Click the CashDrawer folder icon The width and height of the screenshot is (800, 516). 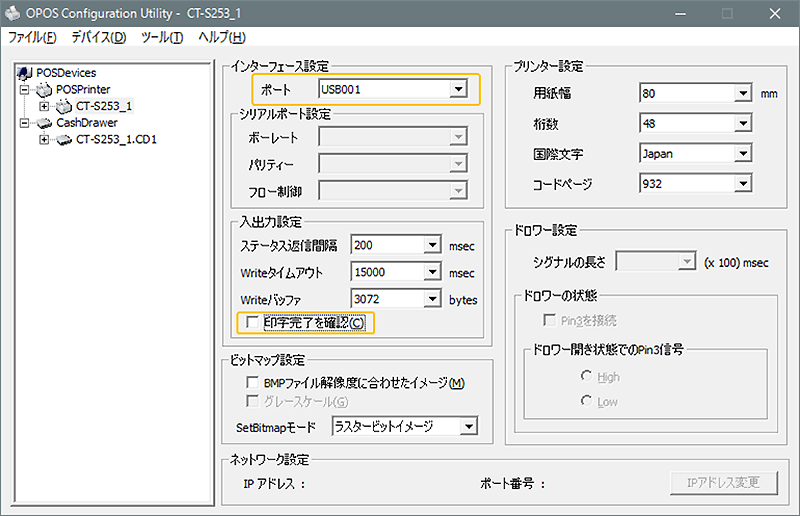(x=43, y=122)
